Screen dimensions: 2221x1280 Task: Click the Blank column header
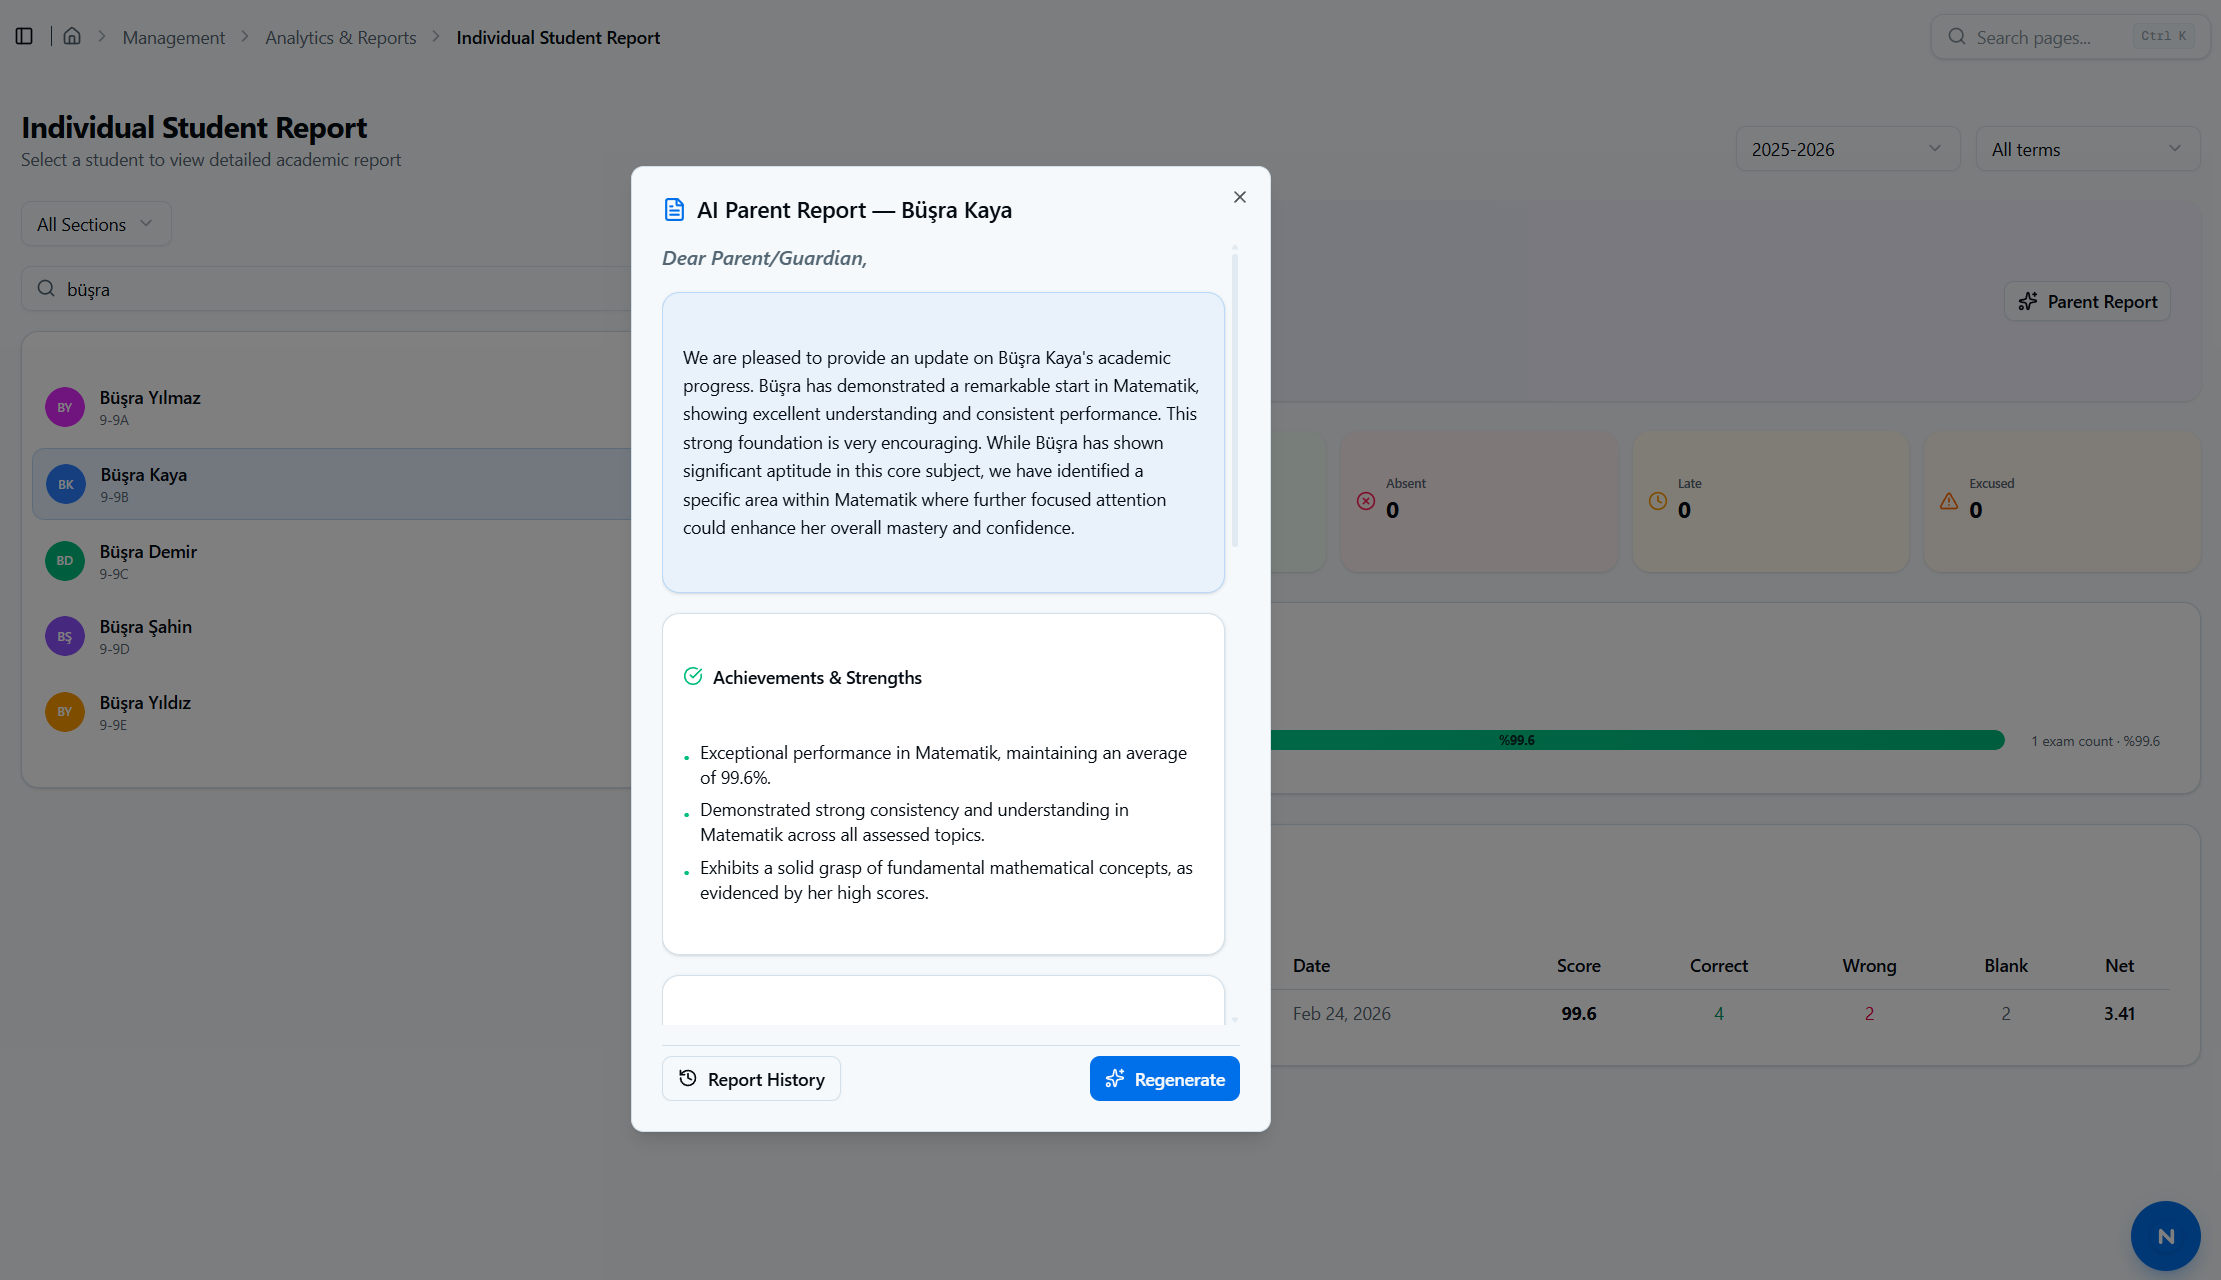tap(2006, 965)
